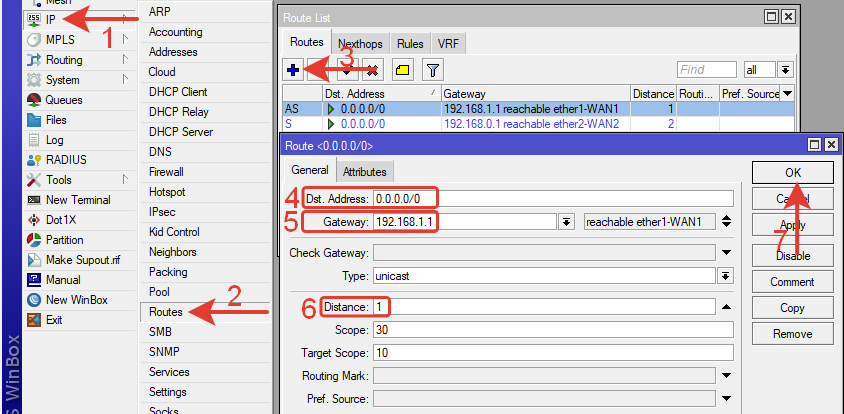The width and height of the screenshot is (844, 414).
Task: Open ARP in the IP submenu
Action: click(205, 12)
